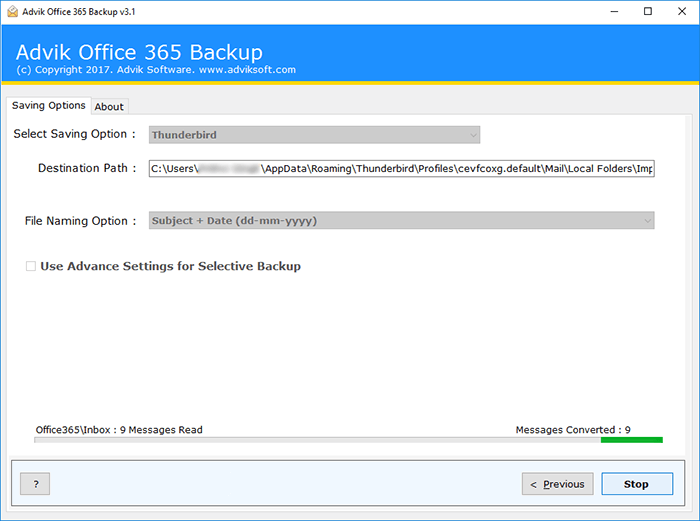Viewport: 700px width, 521px height.
Task: Click the 'Destination Path :' label
Action: (x=87, y=168)
